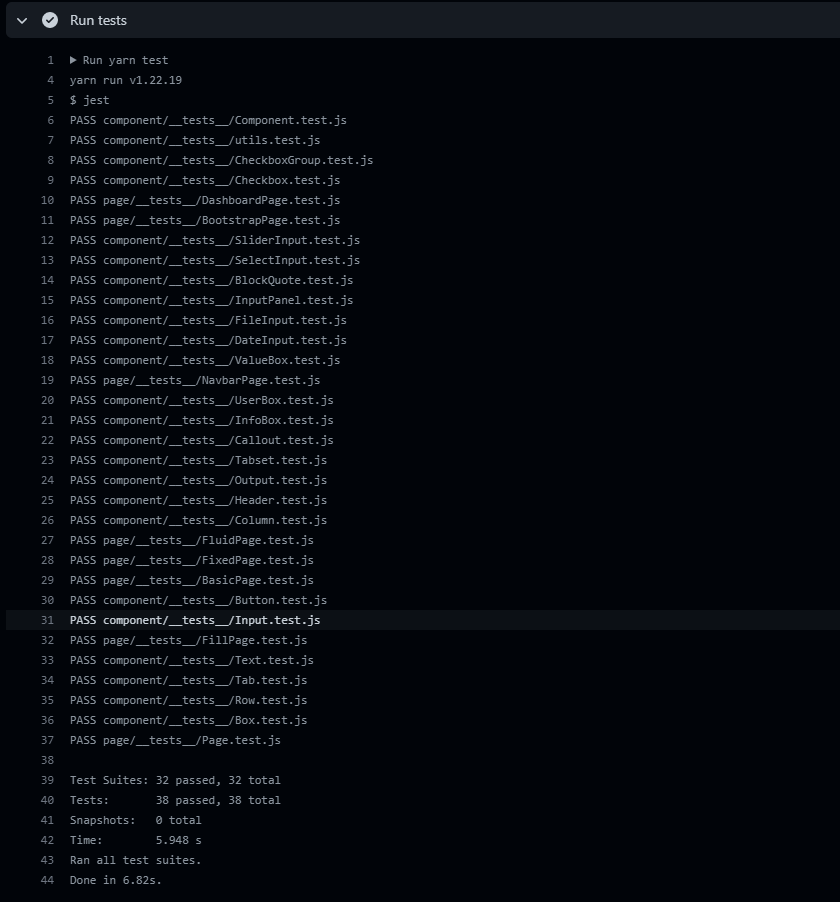Click line number 42 Time entry

click(x=47, y=840)
